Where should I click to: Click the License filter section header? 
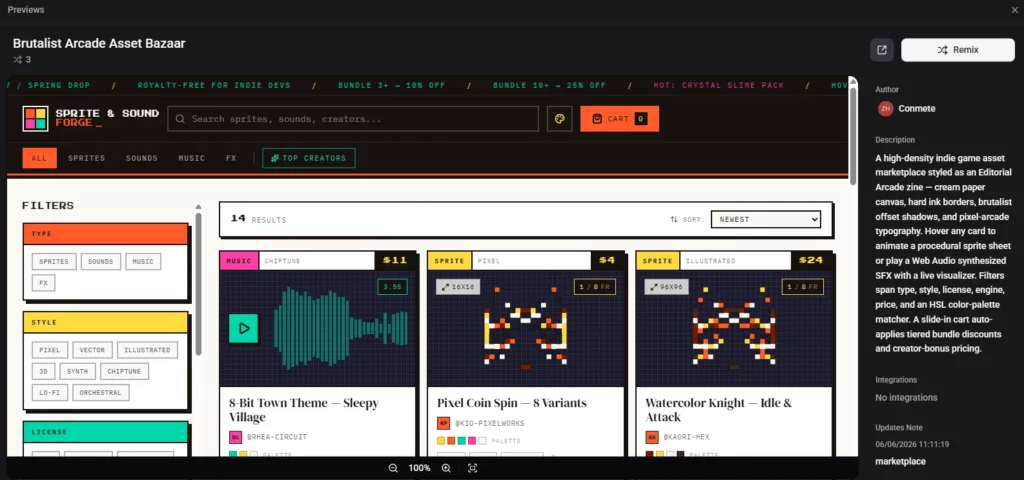105,432
